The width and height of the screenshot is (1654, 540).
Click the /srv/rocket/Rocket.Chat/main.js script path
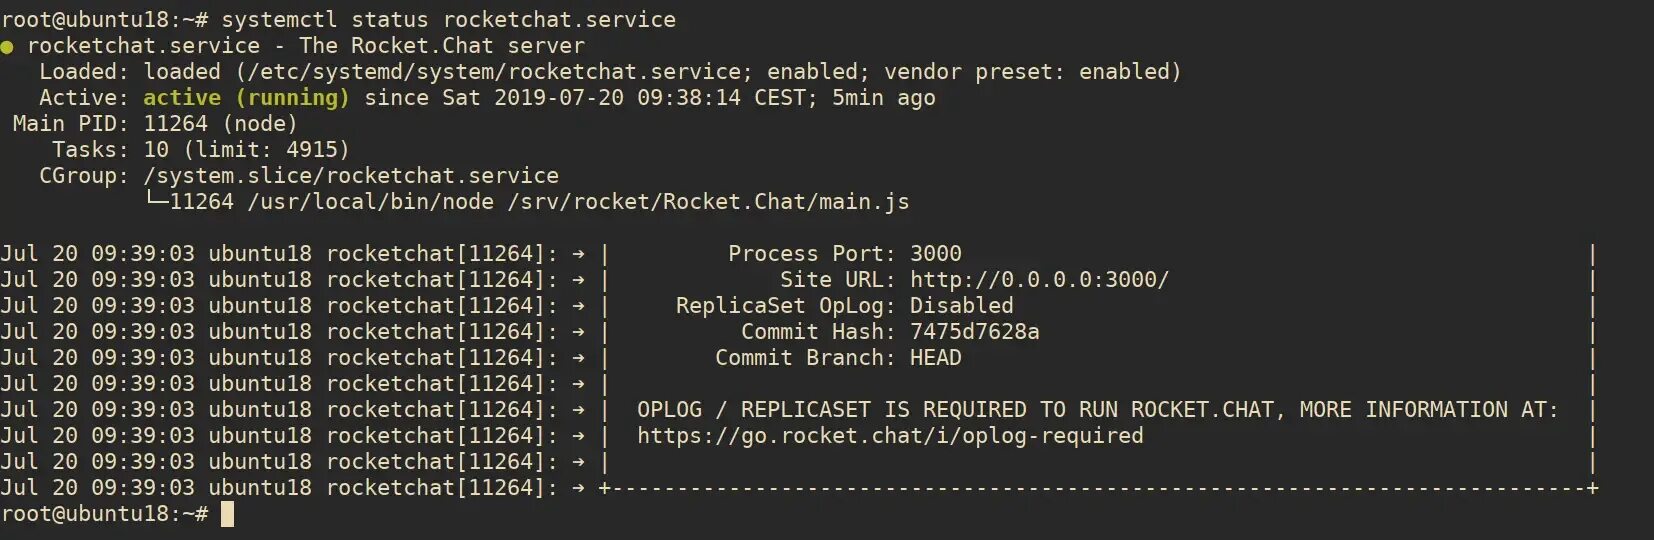(x=708, y=202)
